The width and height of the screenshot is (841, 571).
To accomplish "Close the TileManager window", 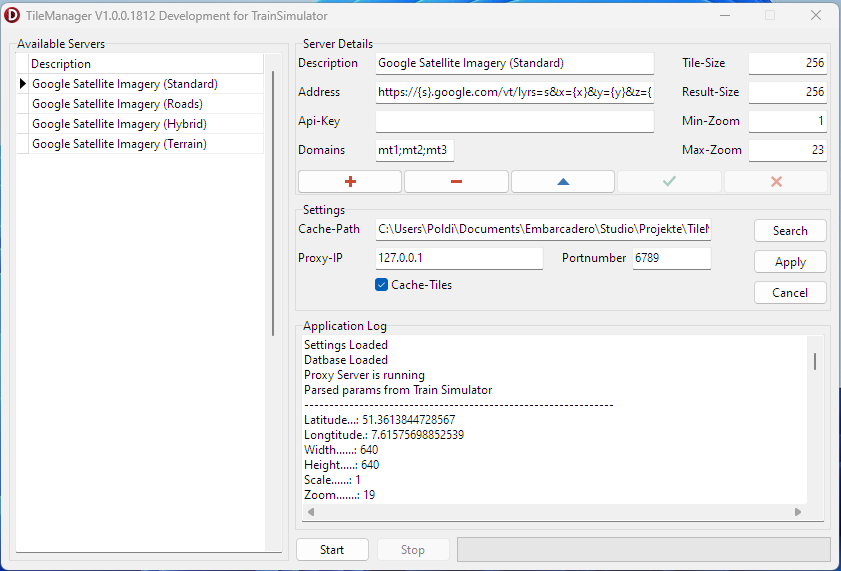I will [x=816, y=15].
